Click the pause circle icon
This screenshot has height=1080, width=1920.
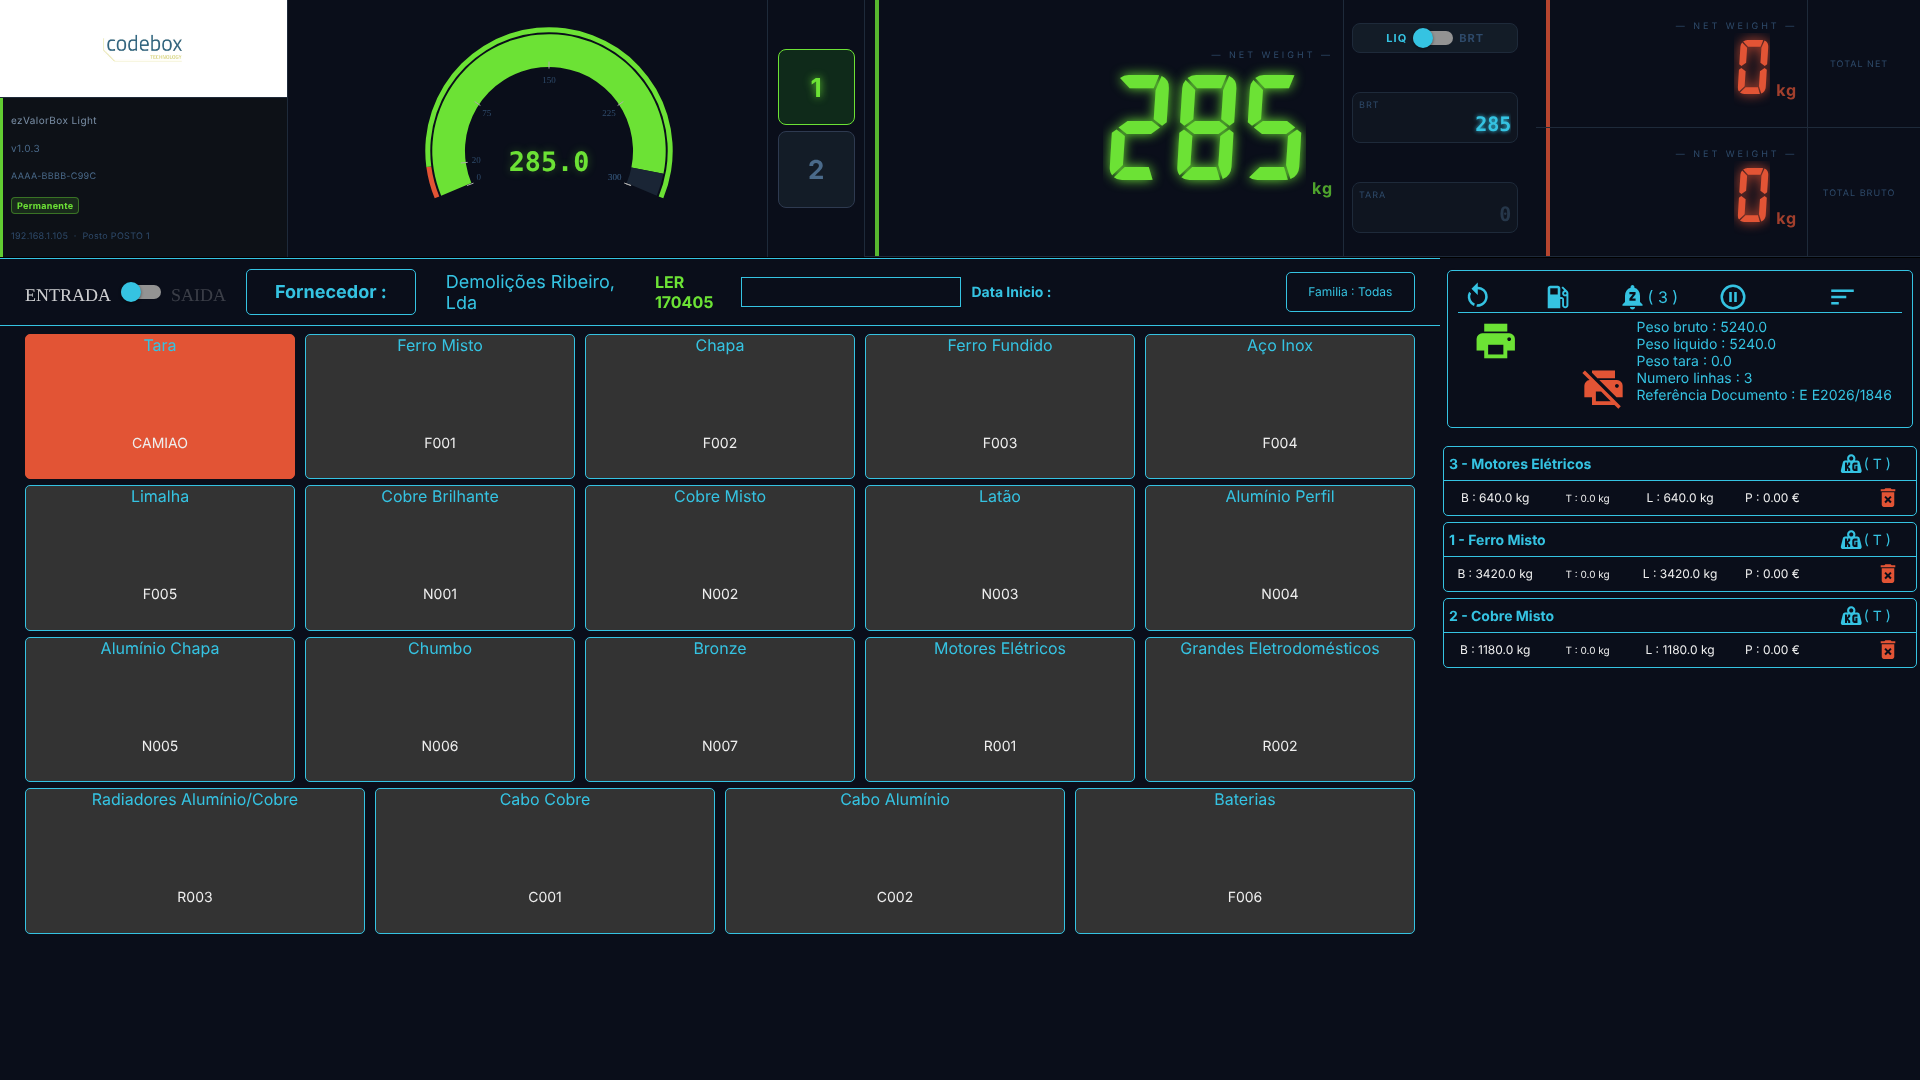(1732, 296)
